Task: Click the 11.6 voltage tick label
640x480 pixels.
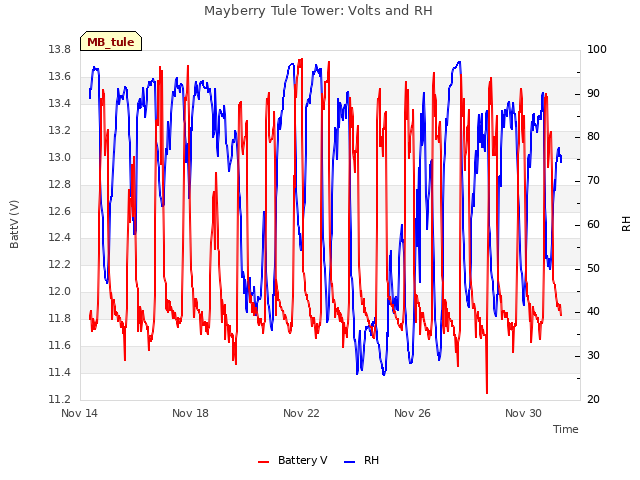Action: (60, 346)
